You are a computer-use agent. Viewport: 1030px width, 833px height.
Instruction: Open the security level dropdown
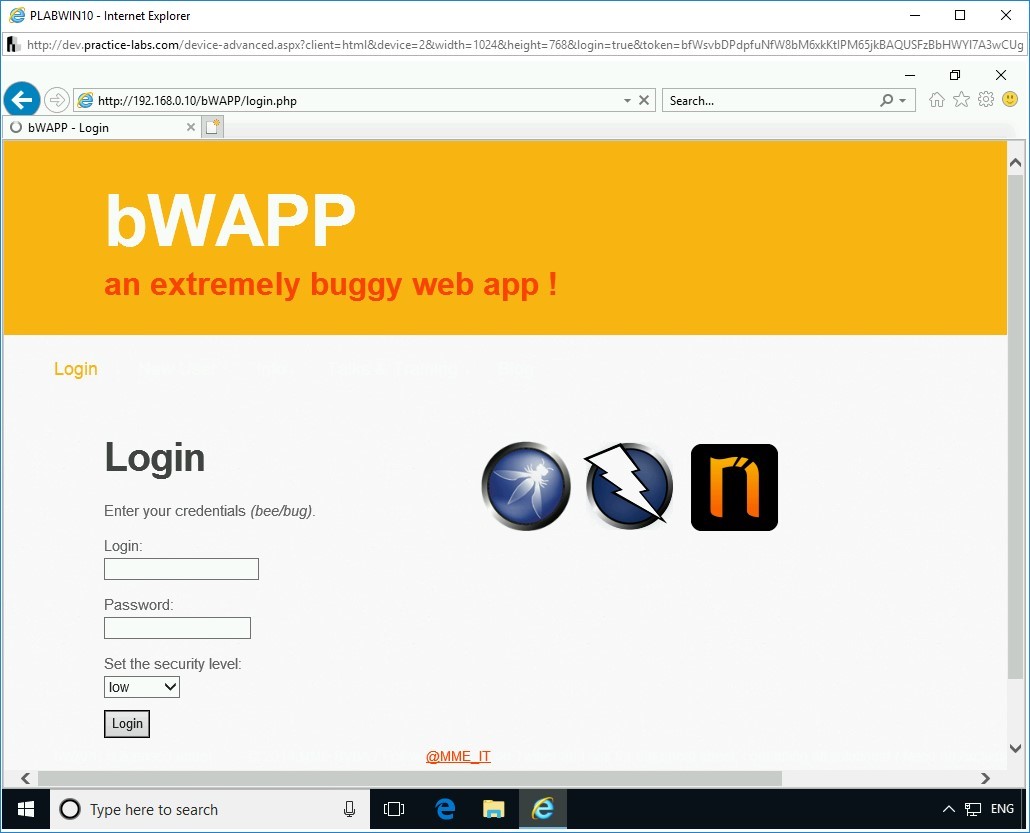(x=141, y=687)
